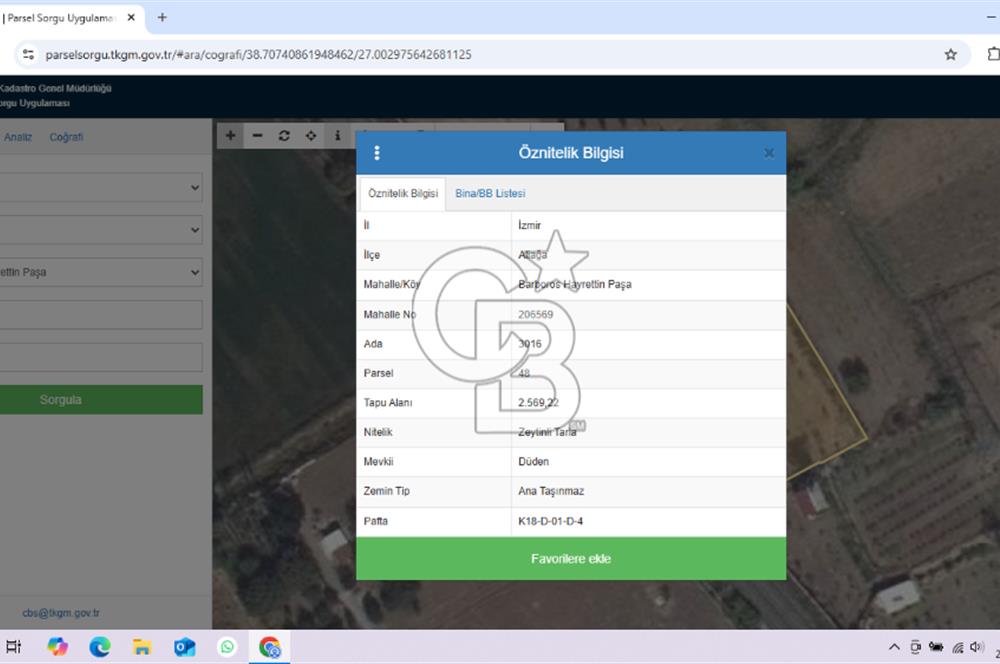
Task: Expand the first dropdown in the query panel
Action: coord(101,188)
